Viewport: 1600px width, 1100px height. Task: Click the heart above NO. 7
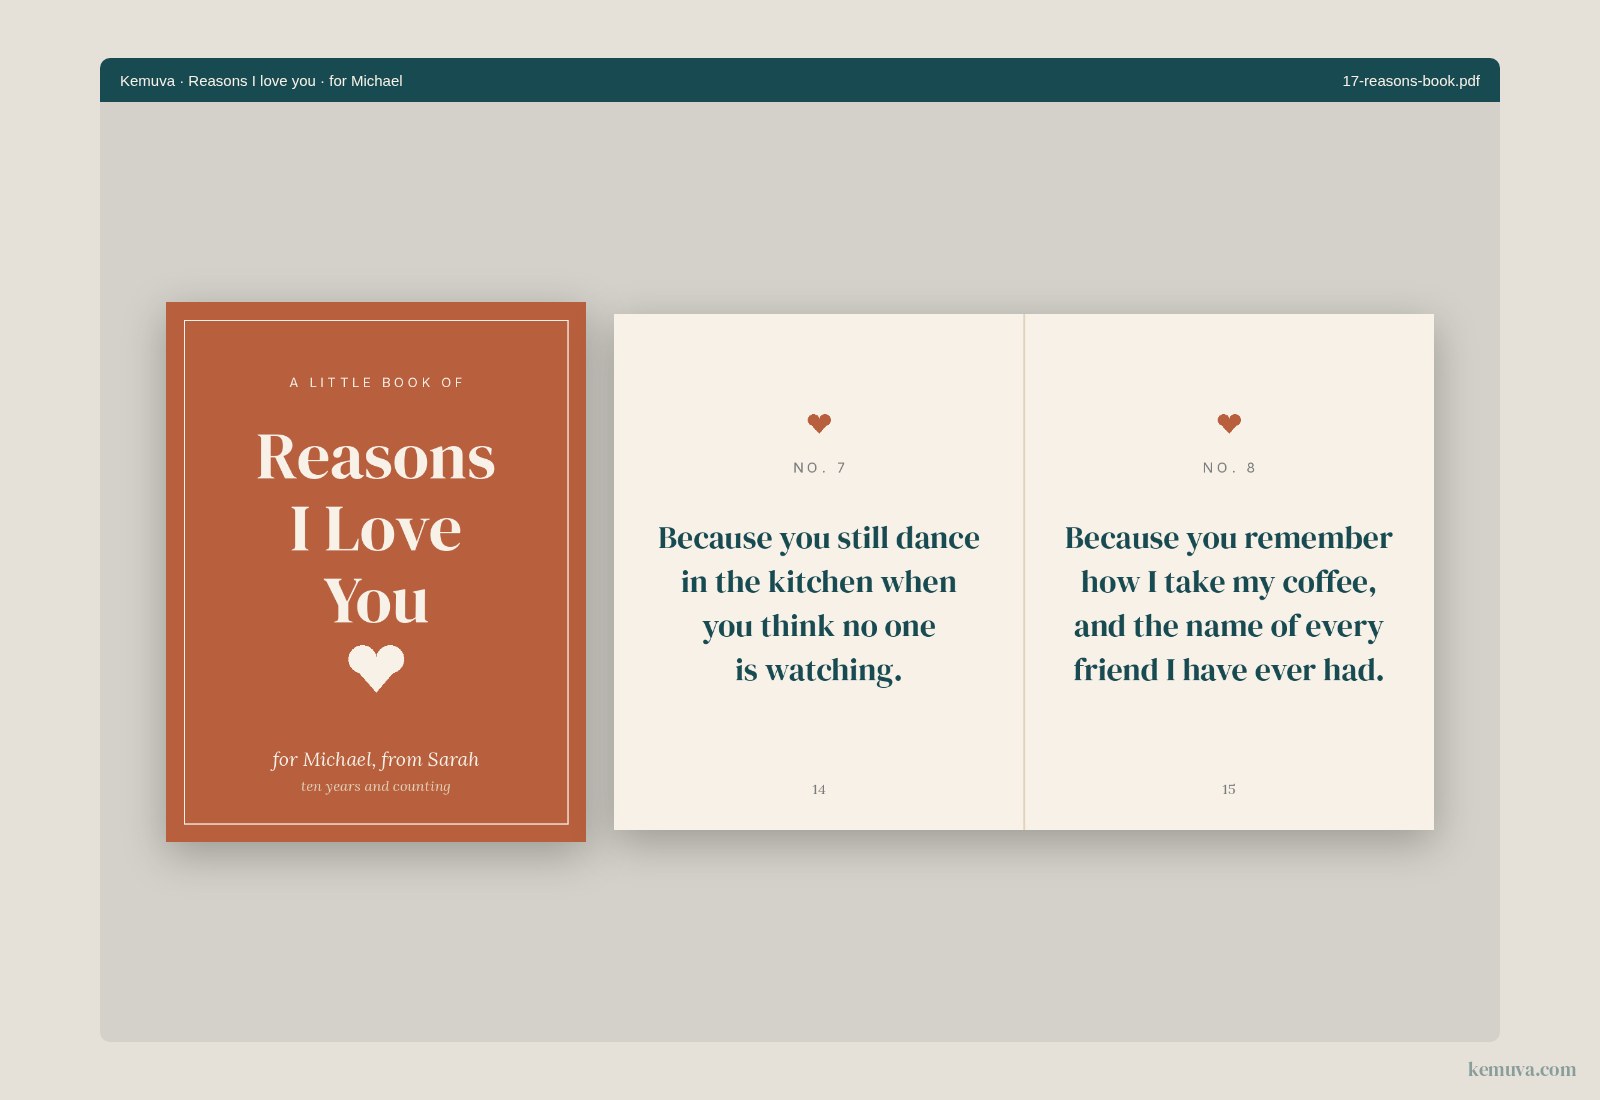click(x=819, y=423)
